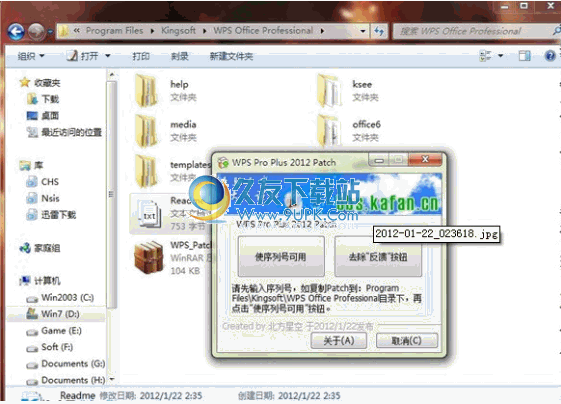Select Documents (H:) drive in sidebar
Image resolution: width=561 pixels, height=404 pixels.
[66, 380]
